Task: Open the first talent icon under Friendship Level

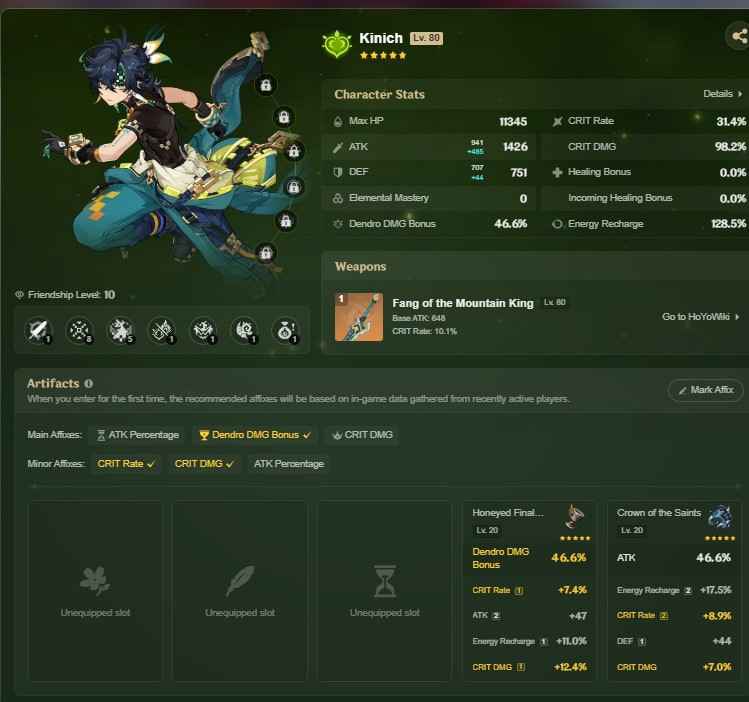Action: (38, 330)
